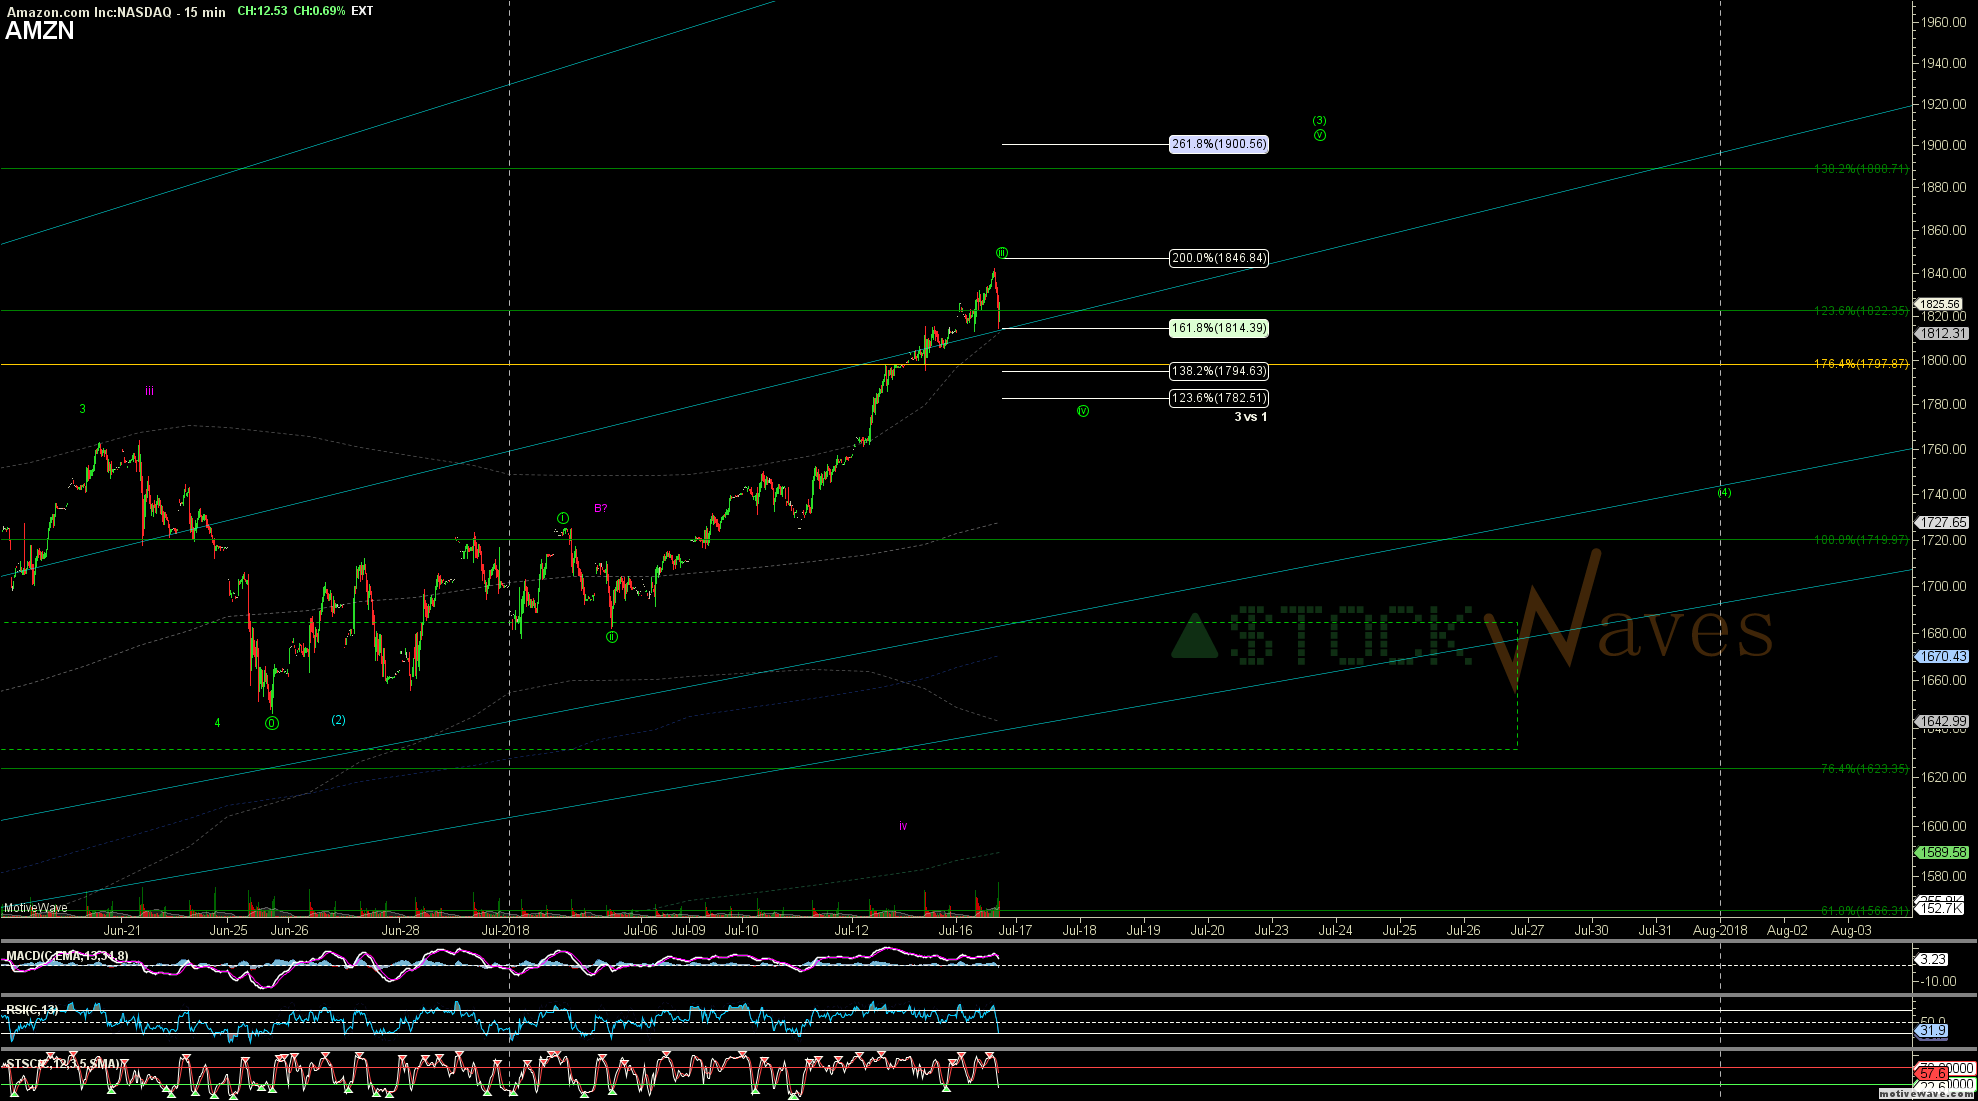Select the green wave '4' label
The width and height of the screenshot is (1978, 1101).
[x=217, y=723]
